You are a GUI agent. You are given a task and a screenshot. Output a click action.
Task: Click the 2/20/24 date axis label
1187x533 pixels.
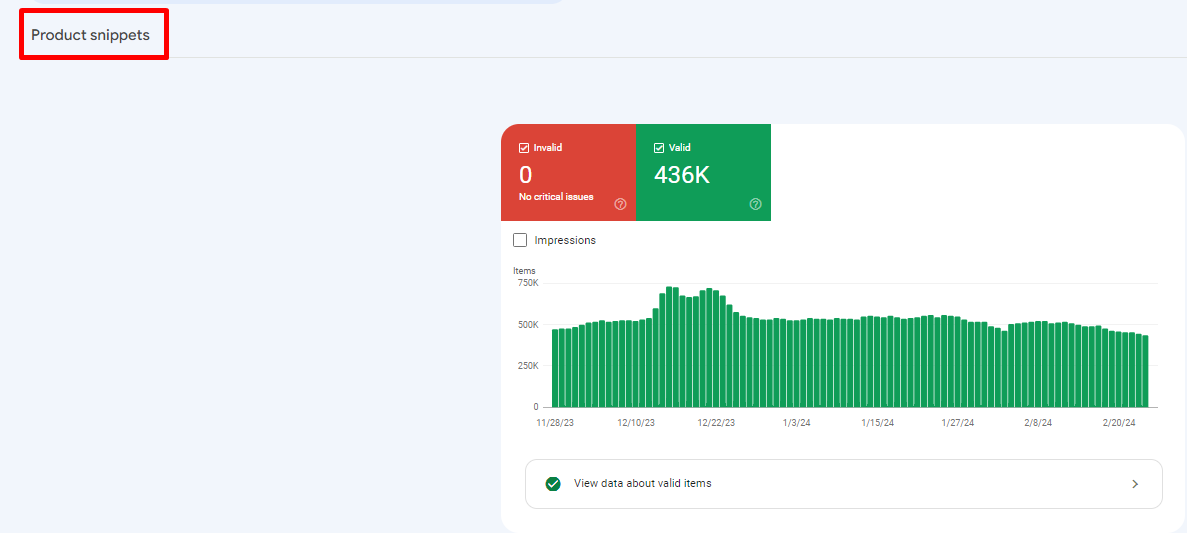1118,423
